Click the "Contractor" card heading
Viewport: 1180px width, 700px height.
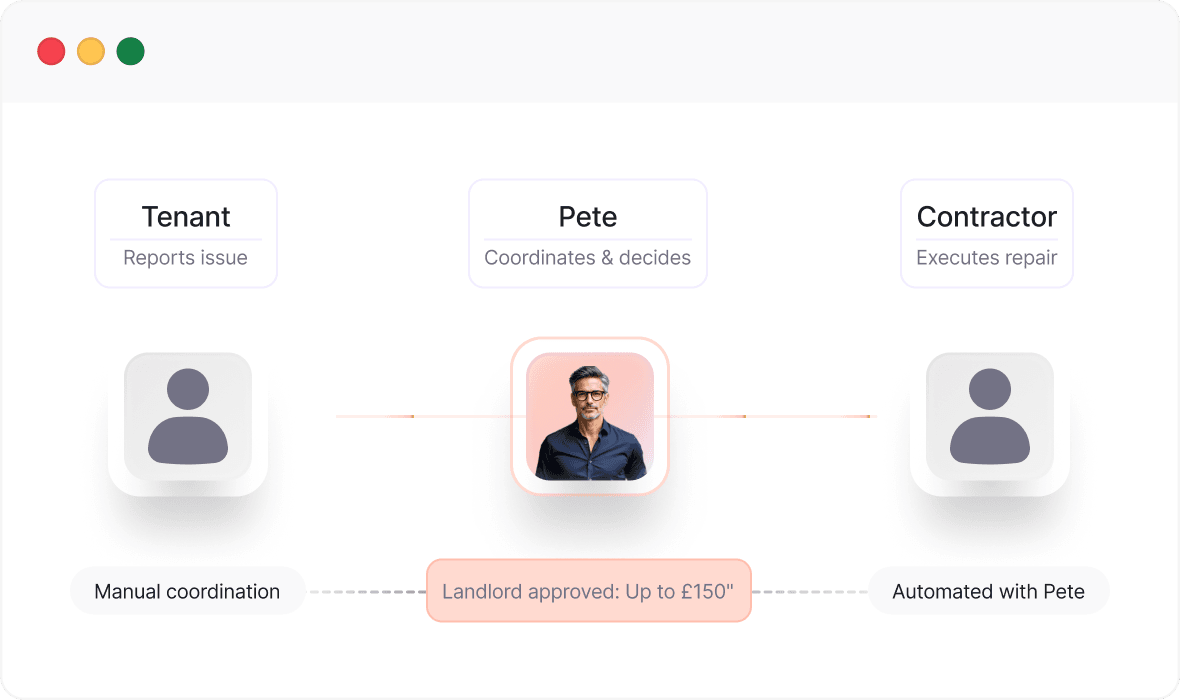click(x=987, y=217)
